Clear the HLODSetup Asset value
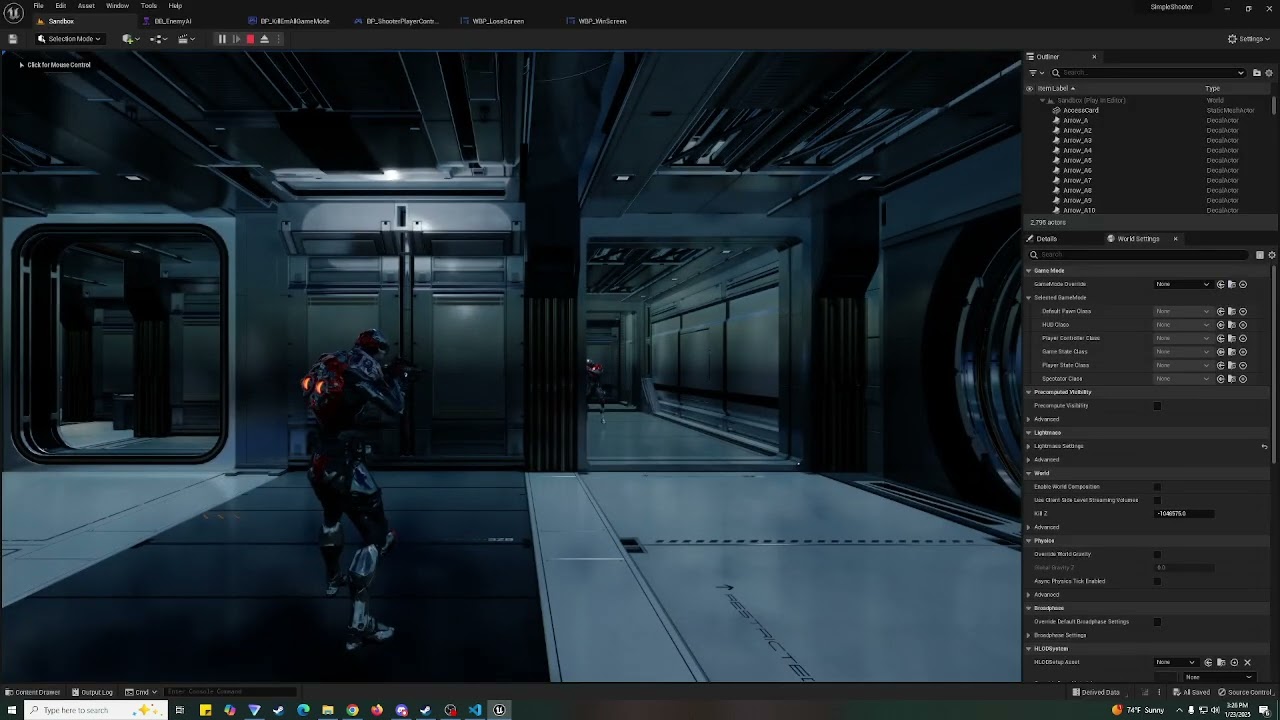This screenshot has height=720, width=1280. coord(1247,662)
